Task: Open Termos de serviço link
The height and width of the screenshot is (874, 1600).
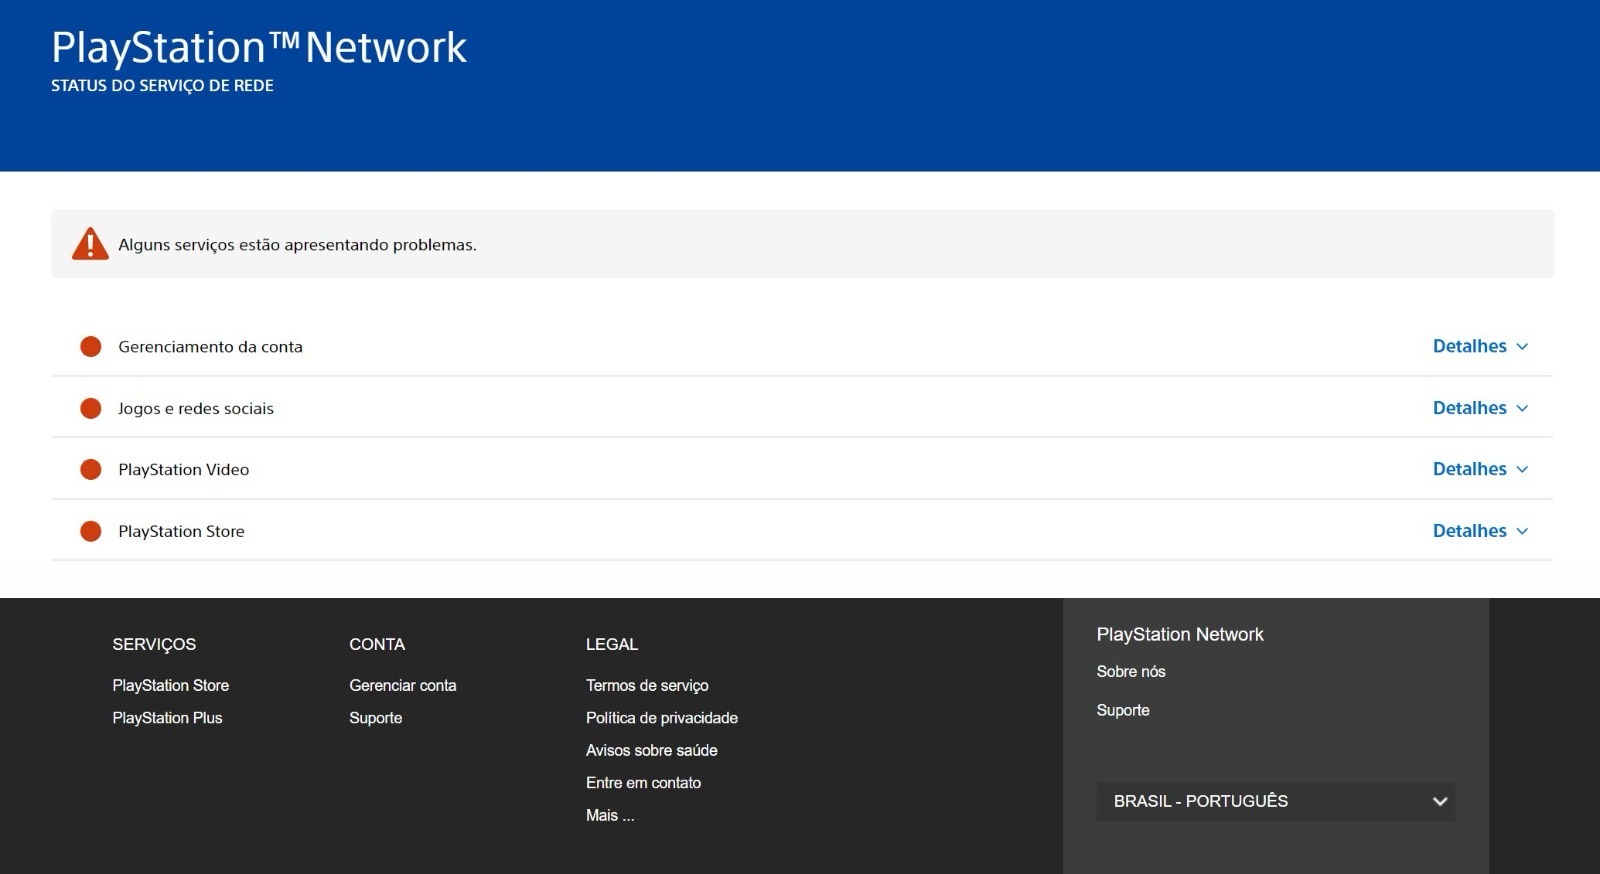Action: click(647, 685)
